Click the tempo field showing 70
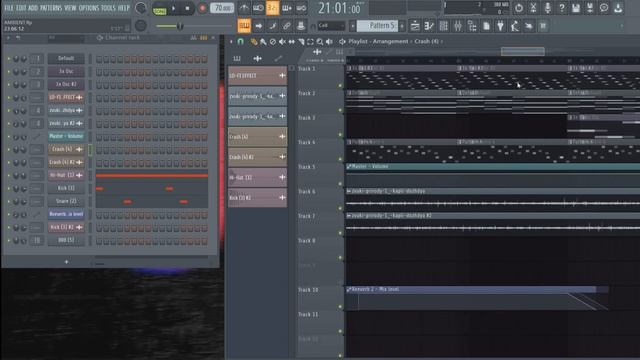The width and height of the screenshot is (640, 360). (222, 8)
